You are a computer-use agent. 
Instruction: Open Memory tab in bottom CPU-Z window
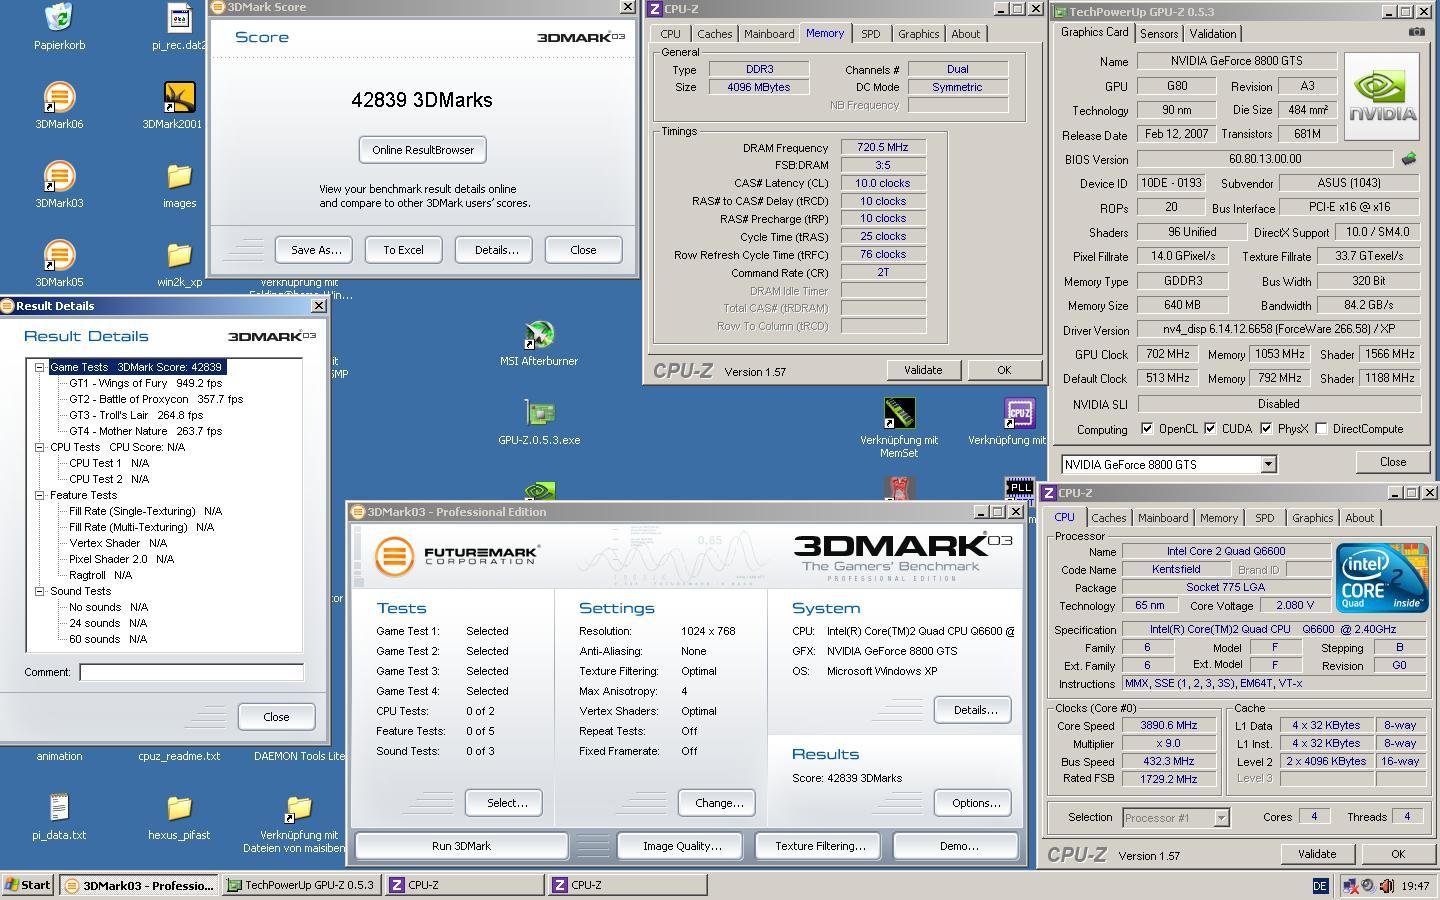tap(1218, 518)
